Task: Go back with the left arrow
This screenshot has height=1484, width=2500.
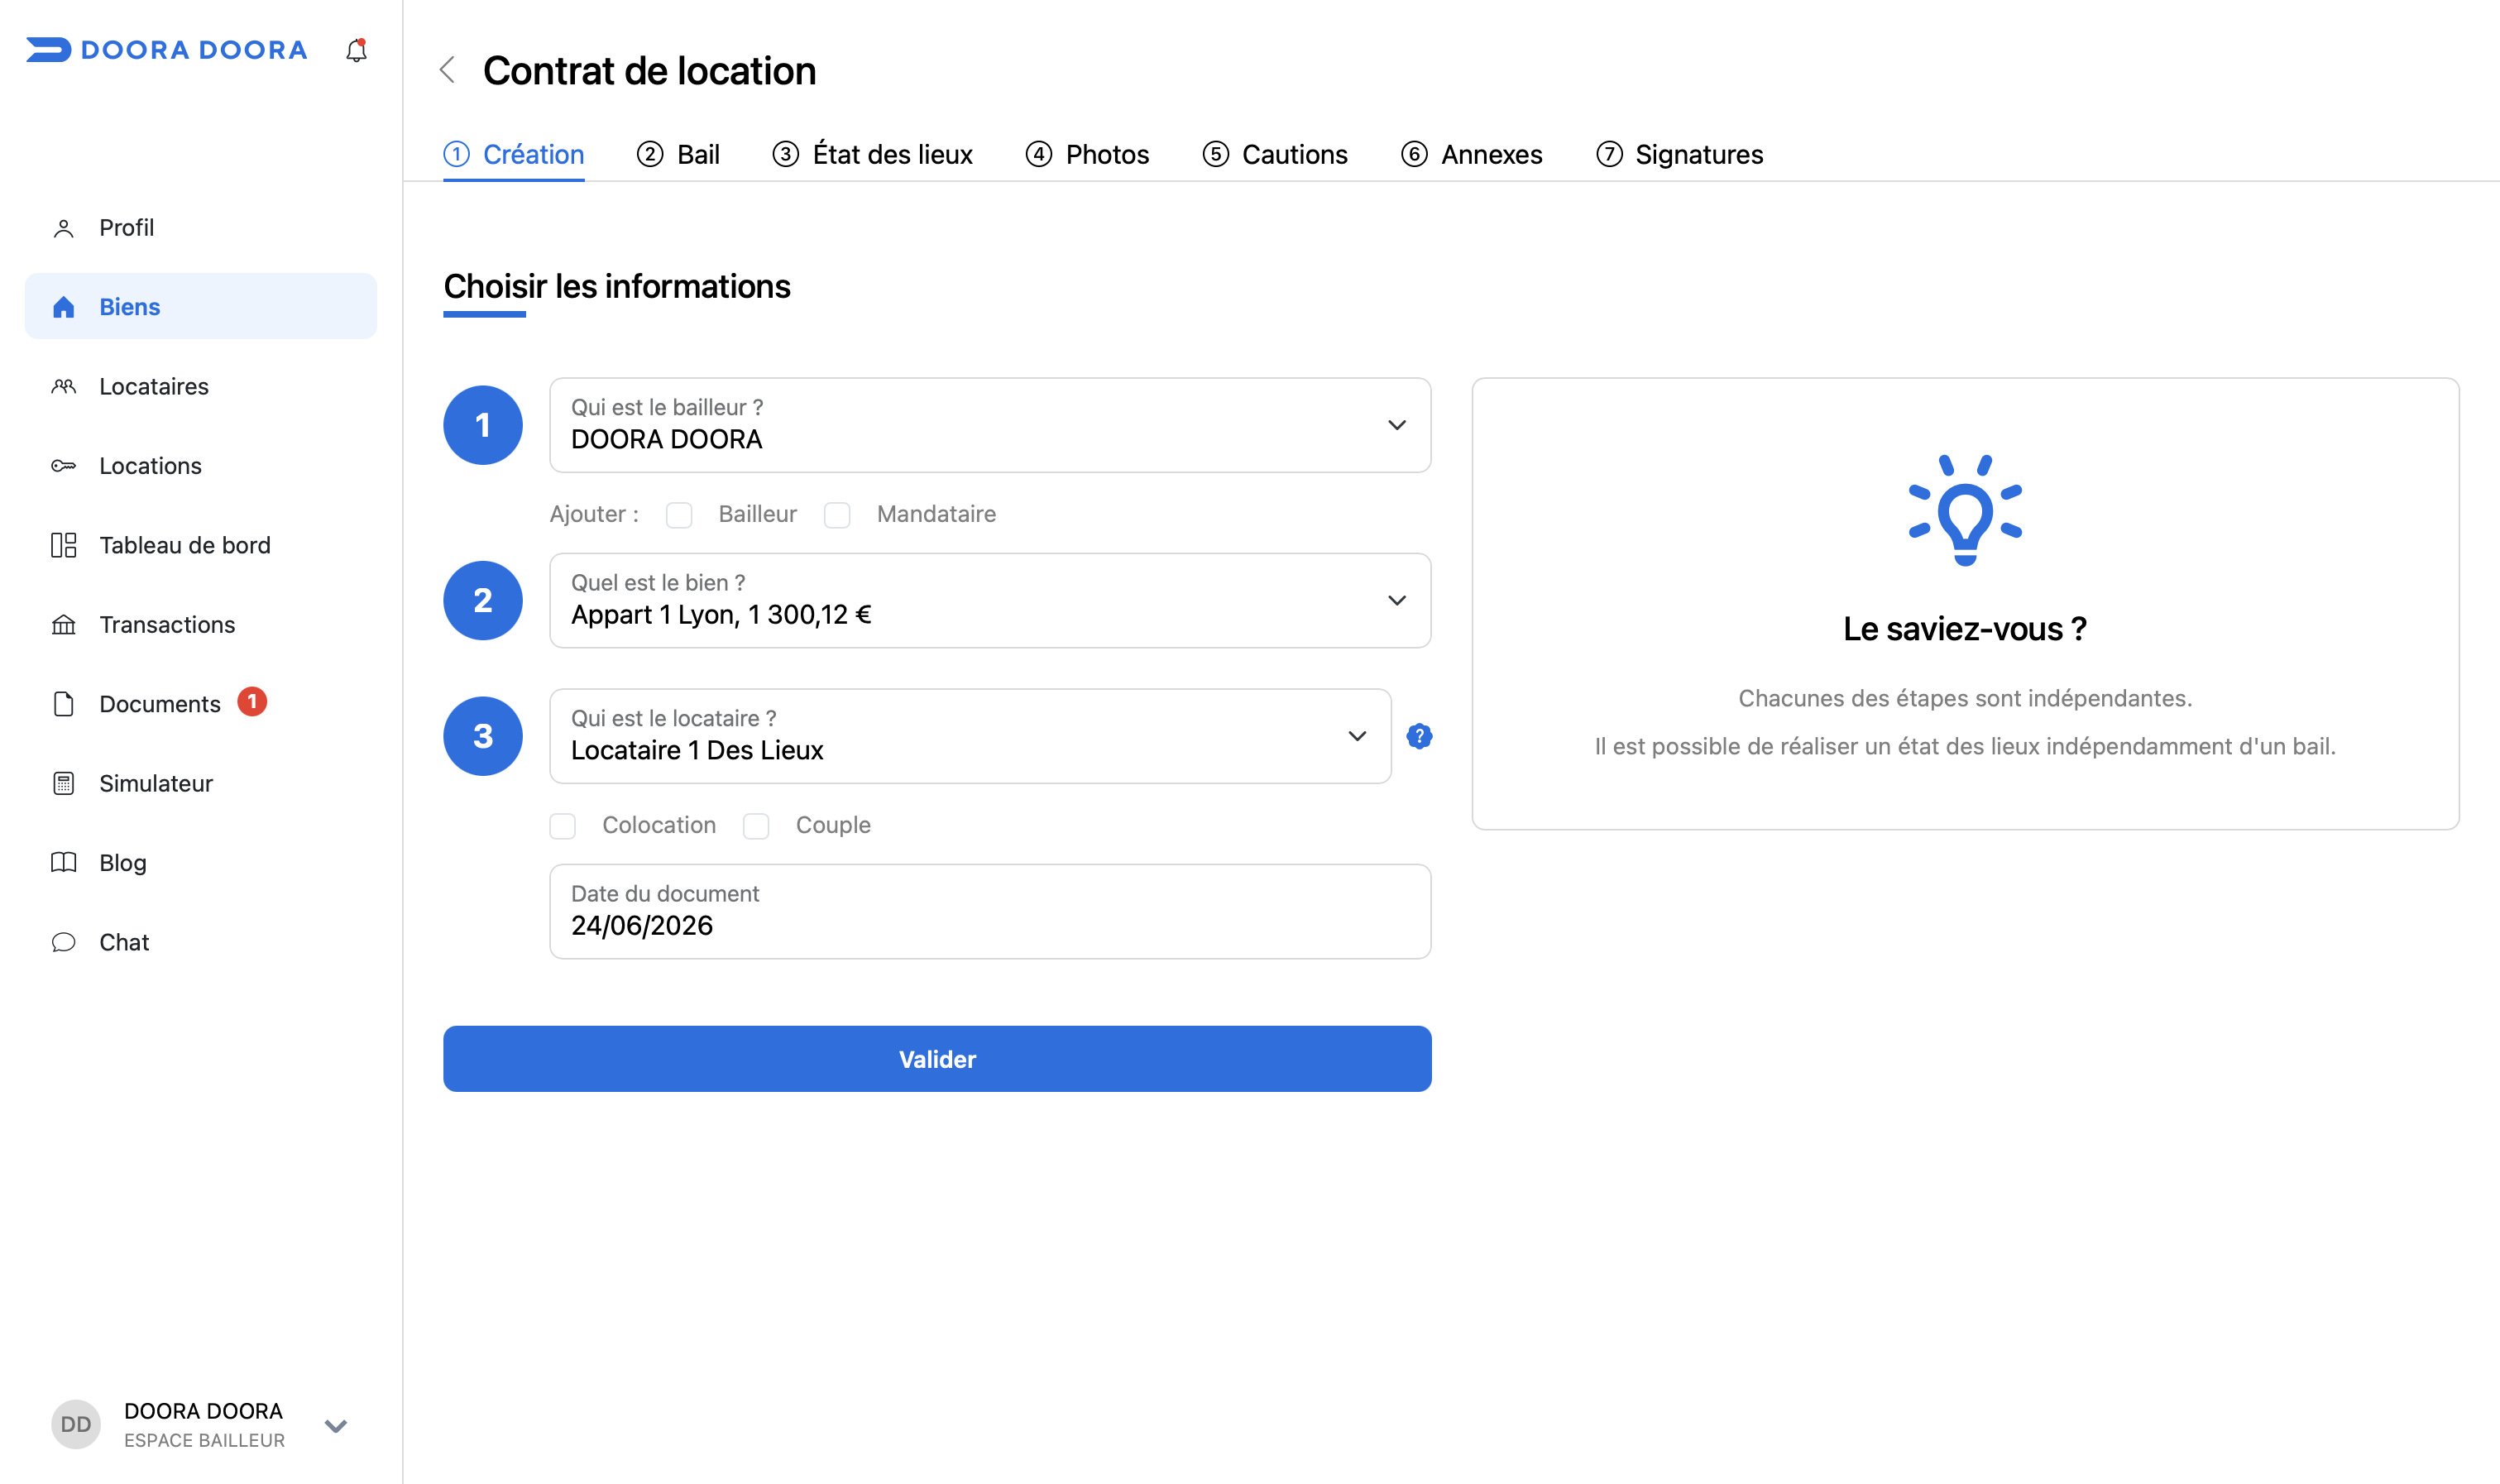Action: point(448,70)
